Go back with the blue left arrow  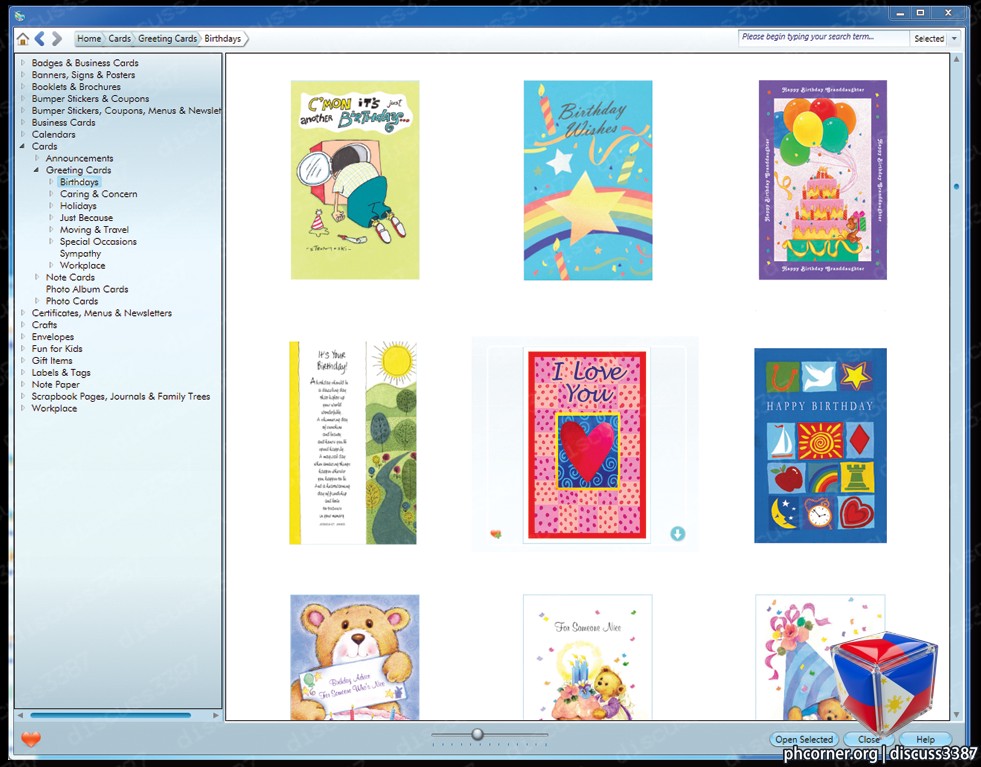[x=39, y=39]
